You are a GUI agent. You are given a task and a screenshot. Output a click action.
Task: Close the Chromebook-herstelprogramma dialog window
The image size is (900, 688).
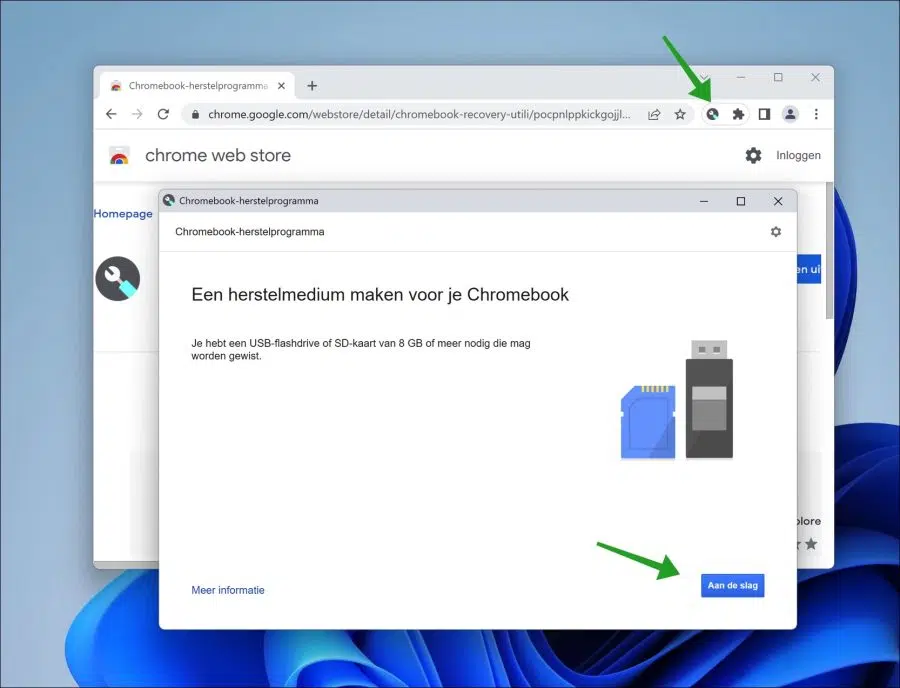[x=778, y=201]
